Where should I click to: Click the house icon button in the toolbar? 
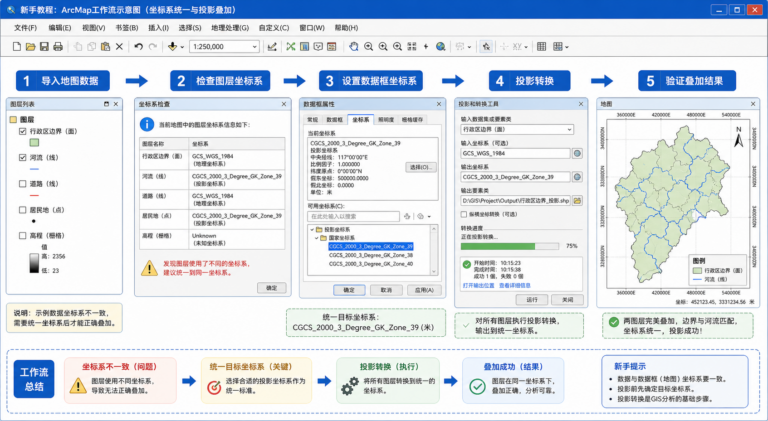click(x=486, y=47)
